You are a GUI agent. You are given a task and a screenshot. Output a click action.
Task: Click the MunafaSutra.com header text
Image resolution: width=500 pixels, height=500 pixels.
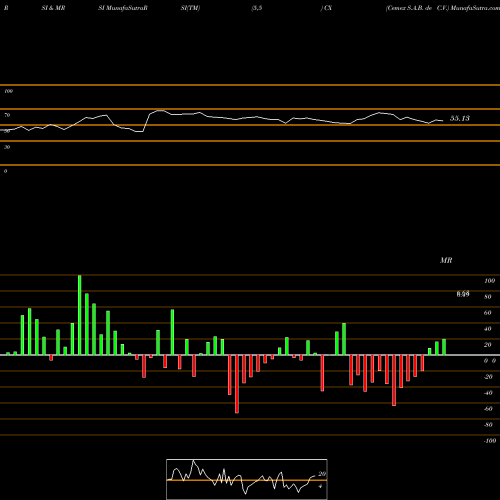(475, 8)
